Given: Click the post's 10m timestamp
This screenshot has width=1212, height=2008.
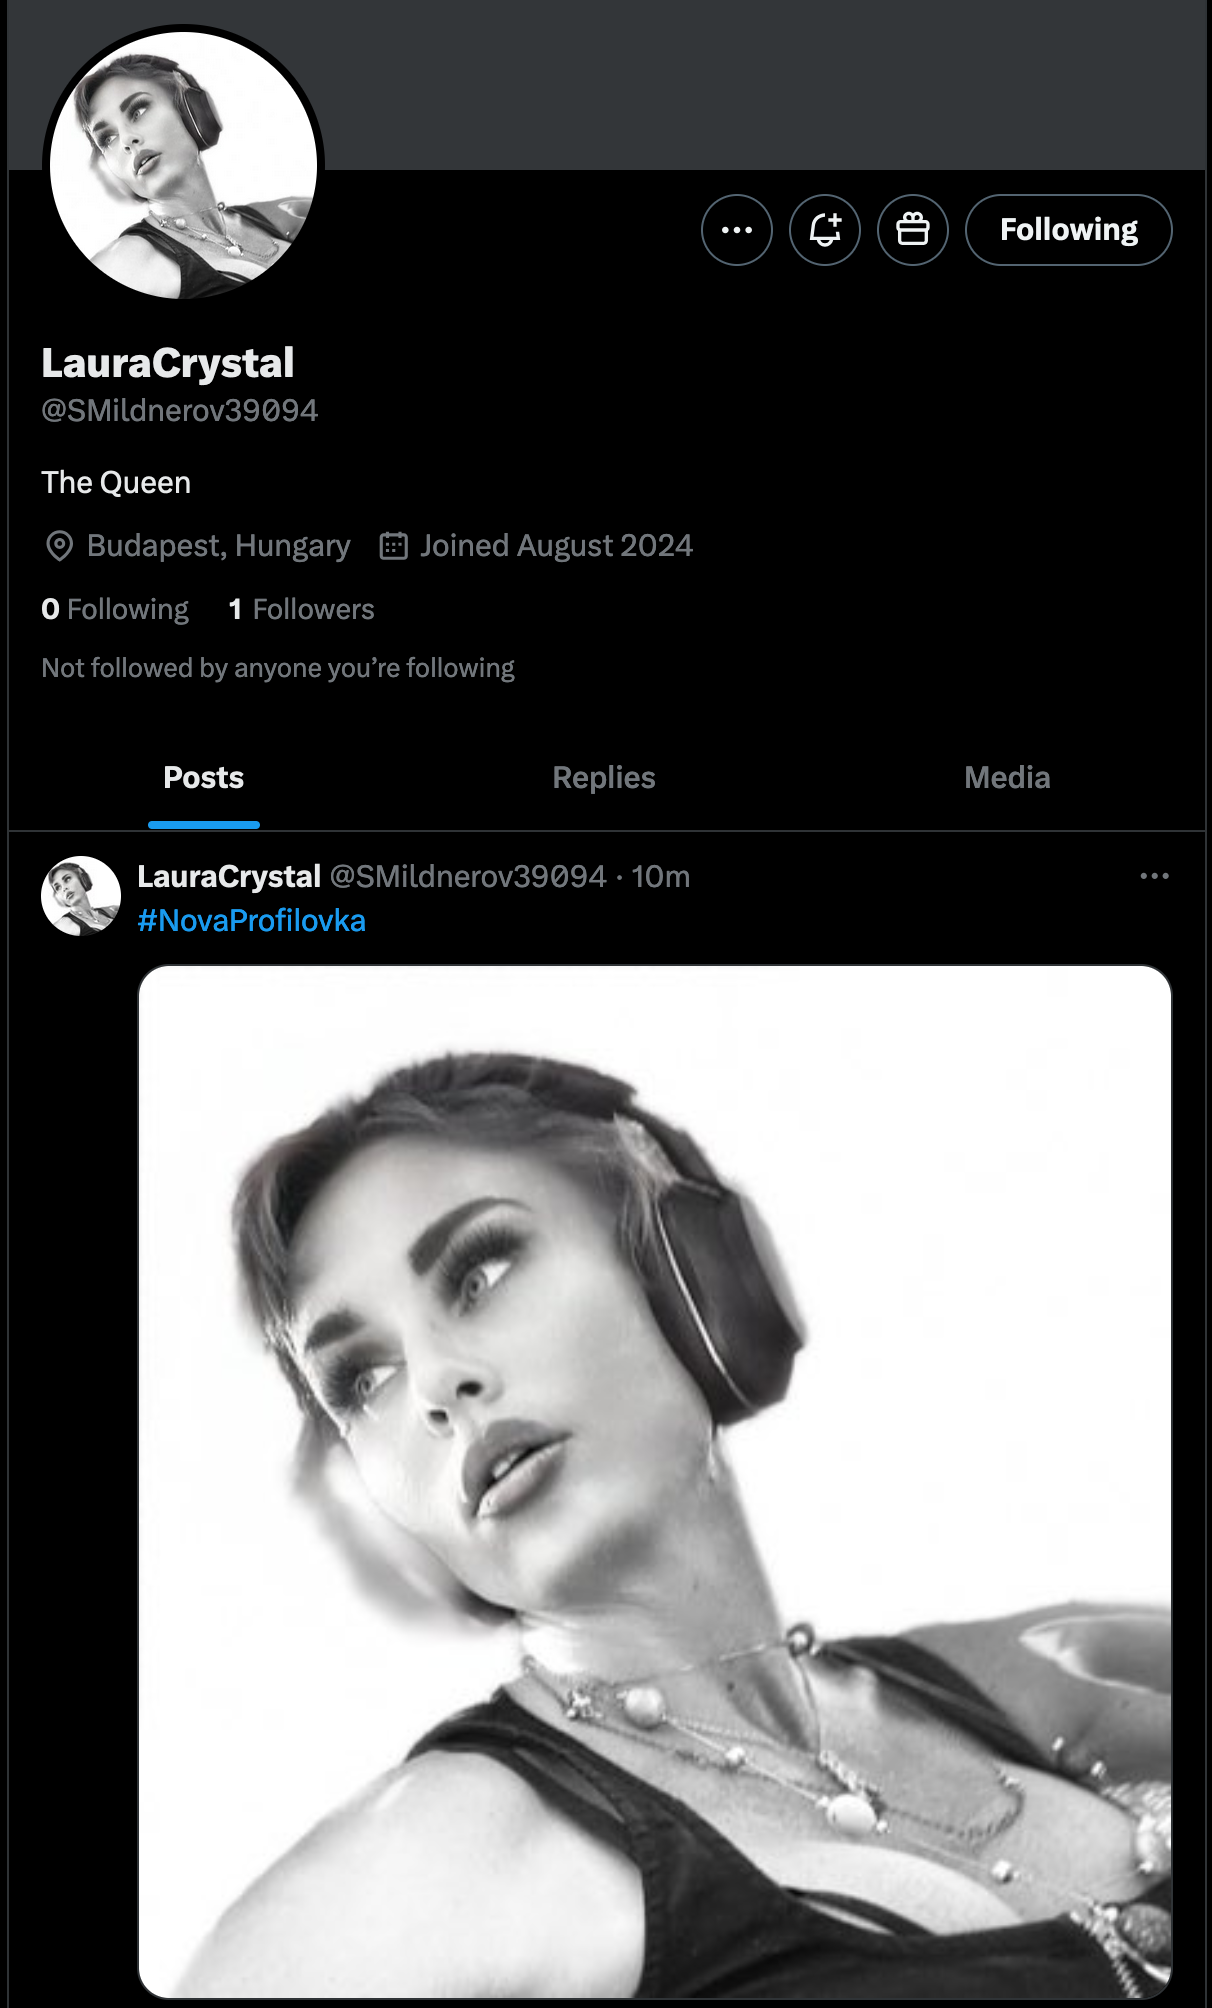Looking at the screenshot, I should click(x=660, y=876).
